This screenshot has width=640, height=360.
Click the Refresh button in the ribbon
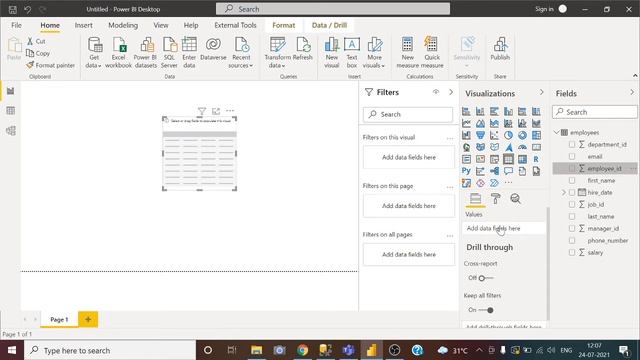tap(302, 49)
